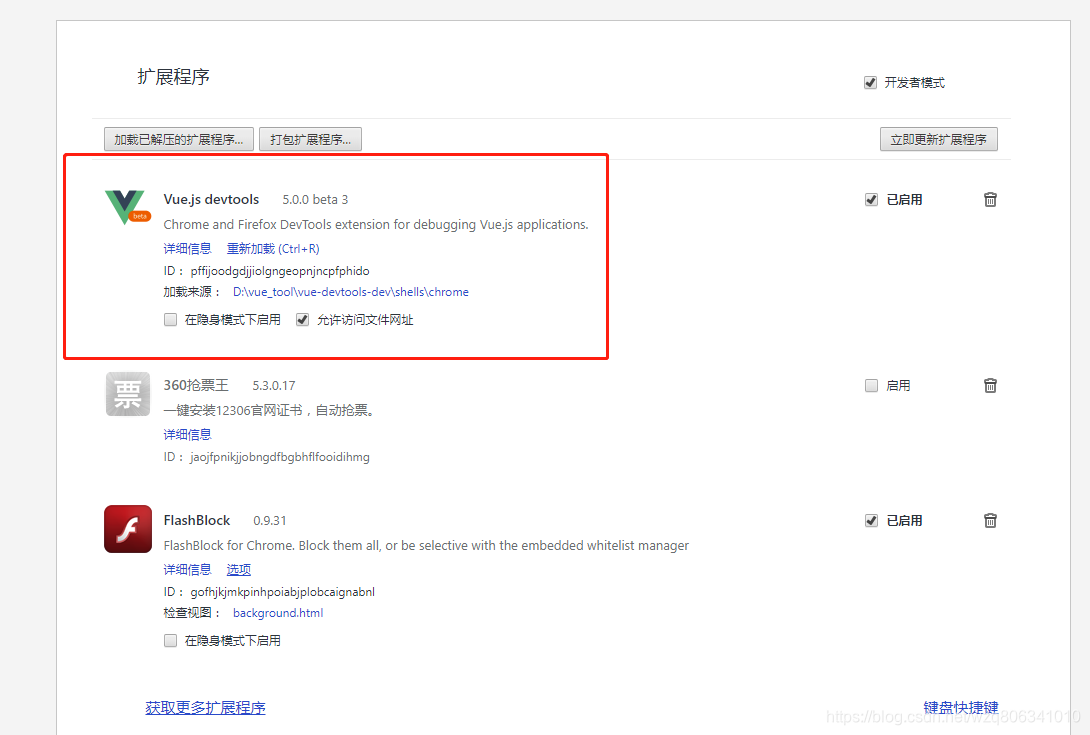Enable the 360抢票王 extension checkbox

tap(871, 385)
